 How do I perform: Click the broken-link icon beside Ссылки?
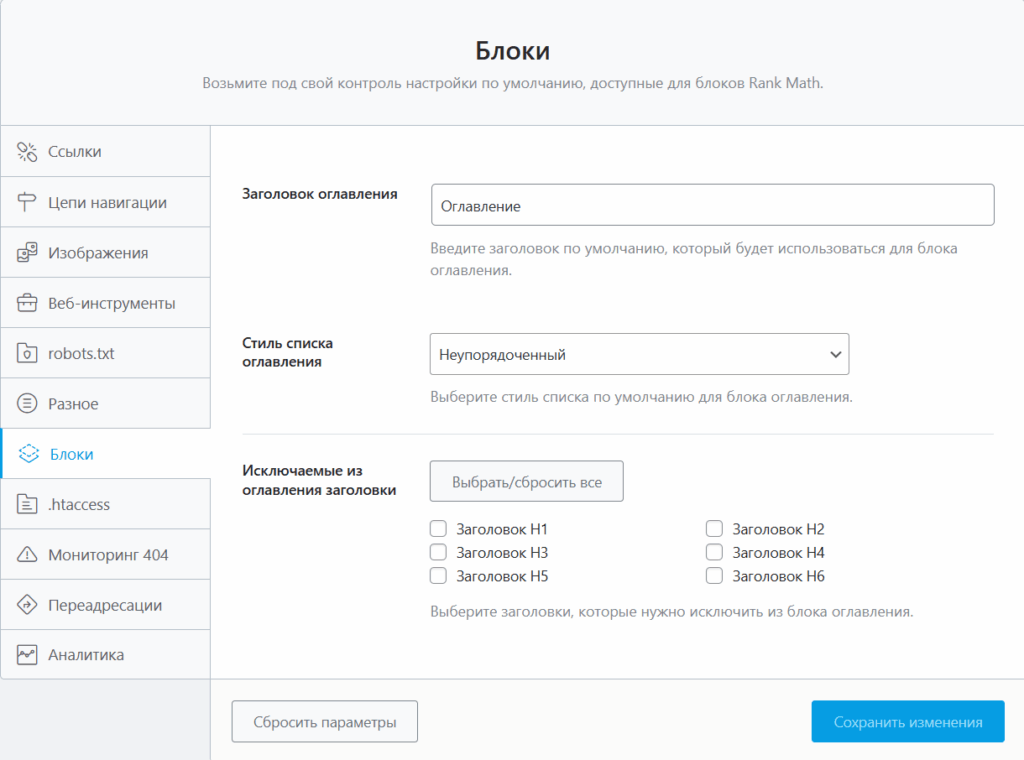tap(28, 152)
